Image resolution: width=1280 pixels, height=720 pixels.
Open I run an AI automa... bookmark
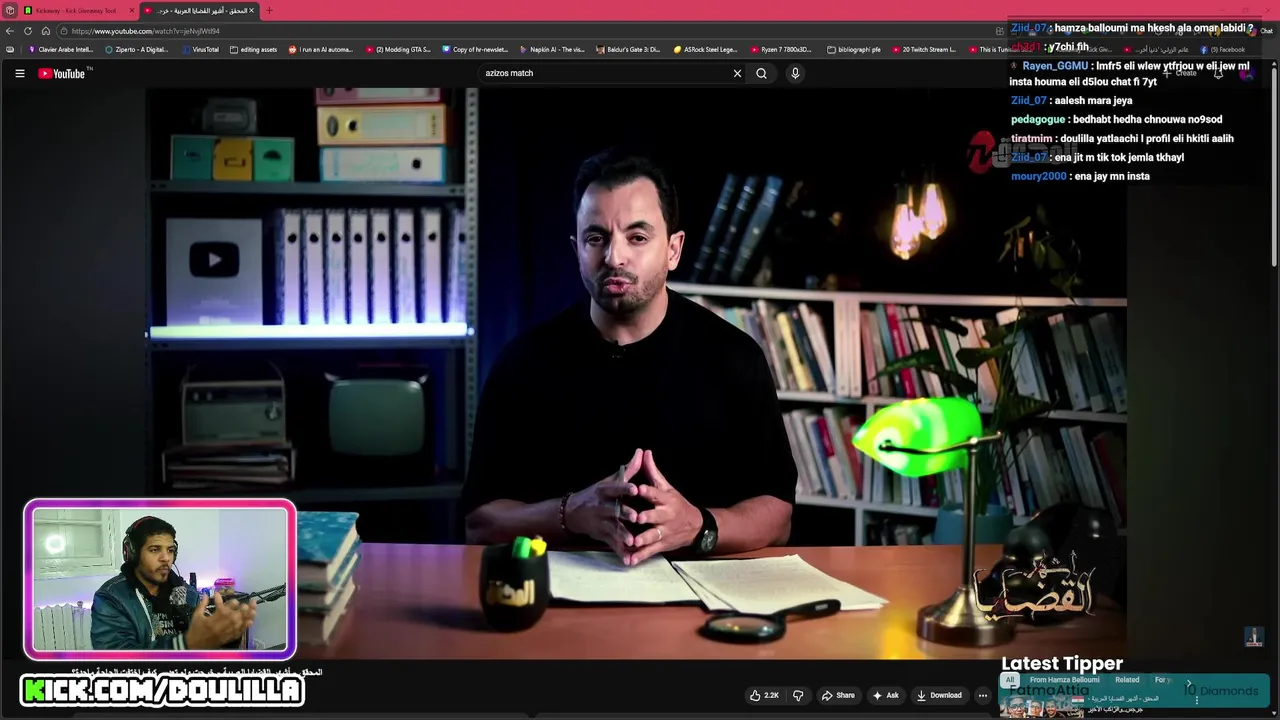click(321, 49)
